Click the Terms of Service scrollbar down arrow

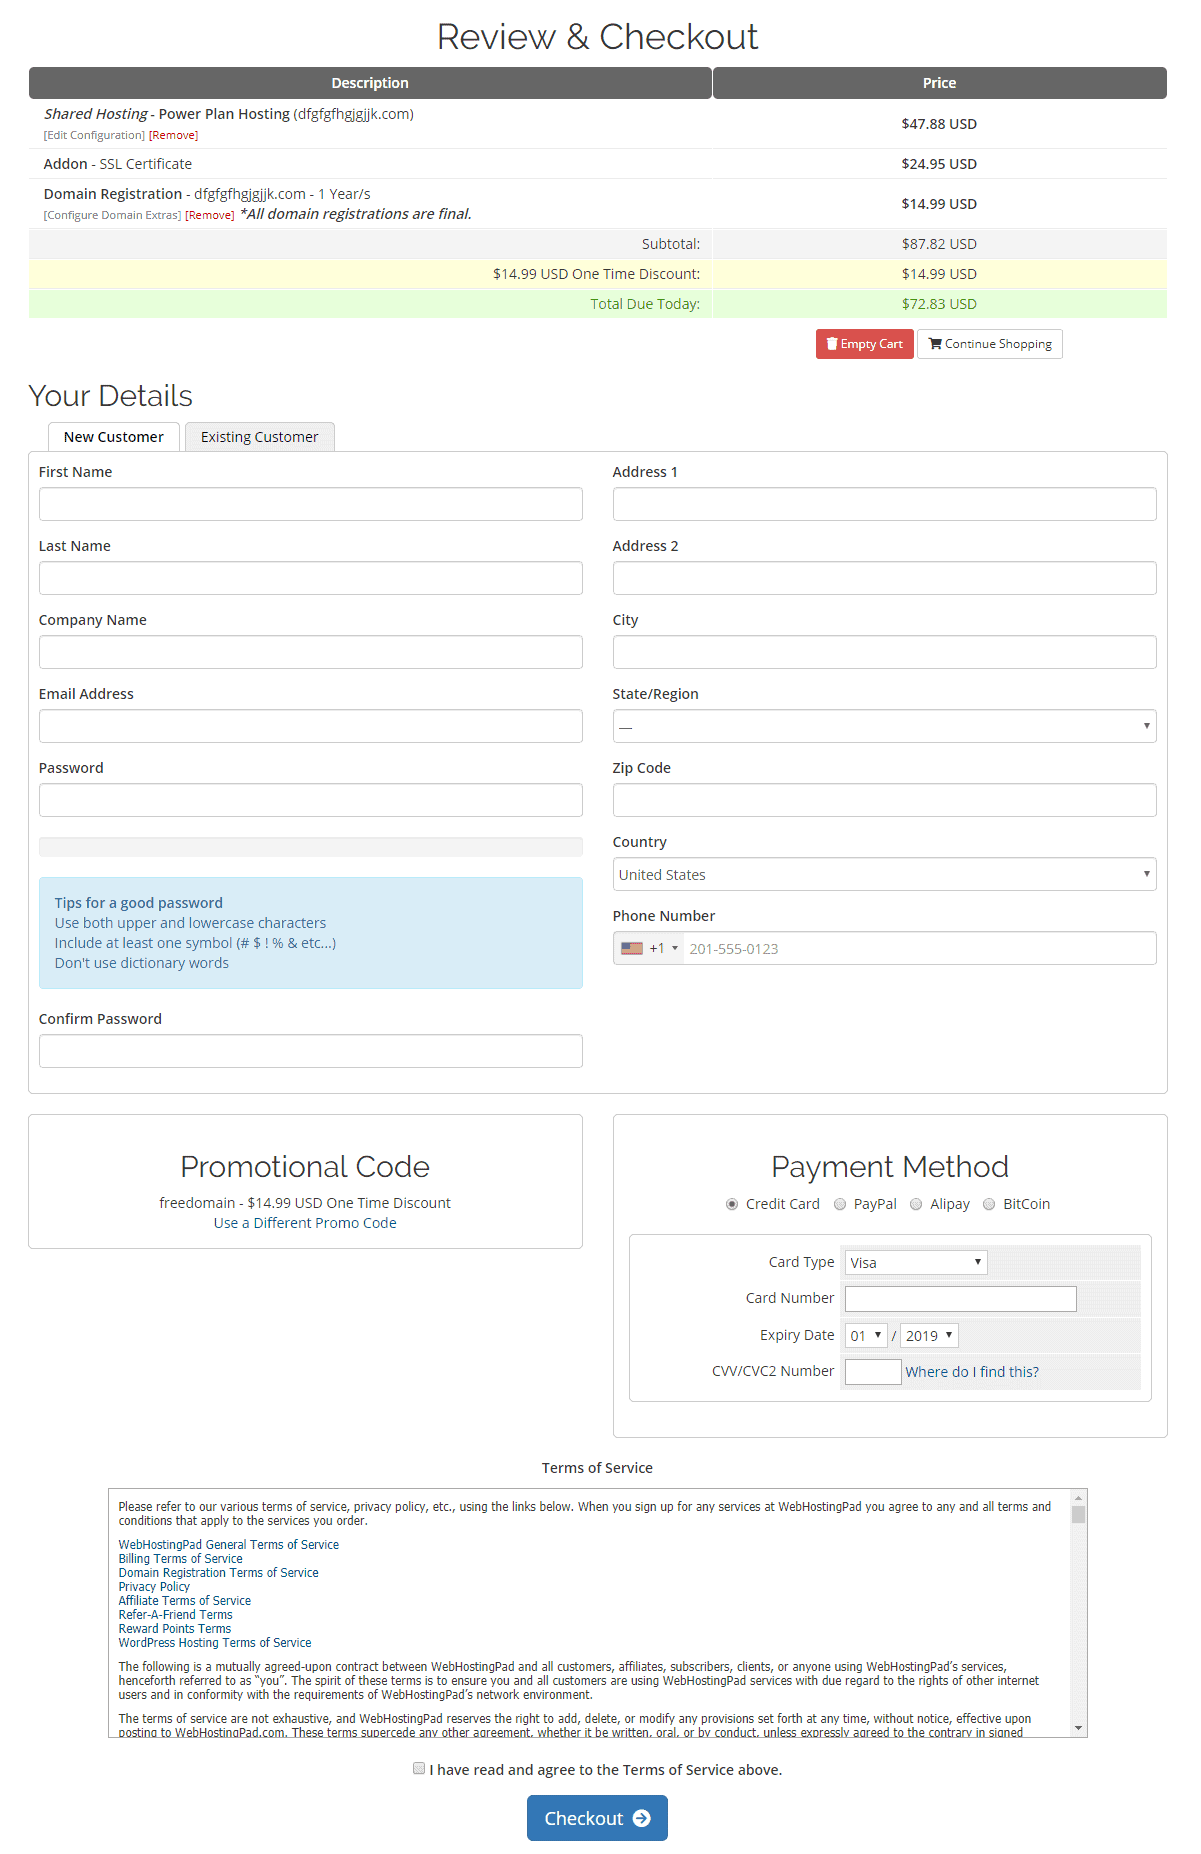pos(1078,1728)
